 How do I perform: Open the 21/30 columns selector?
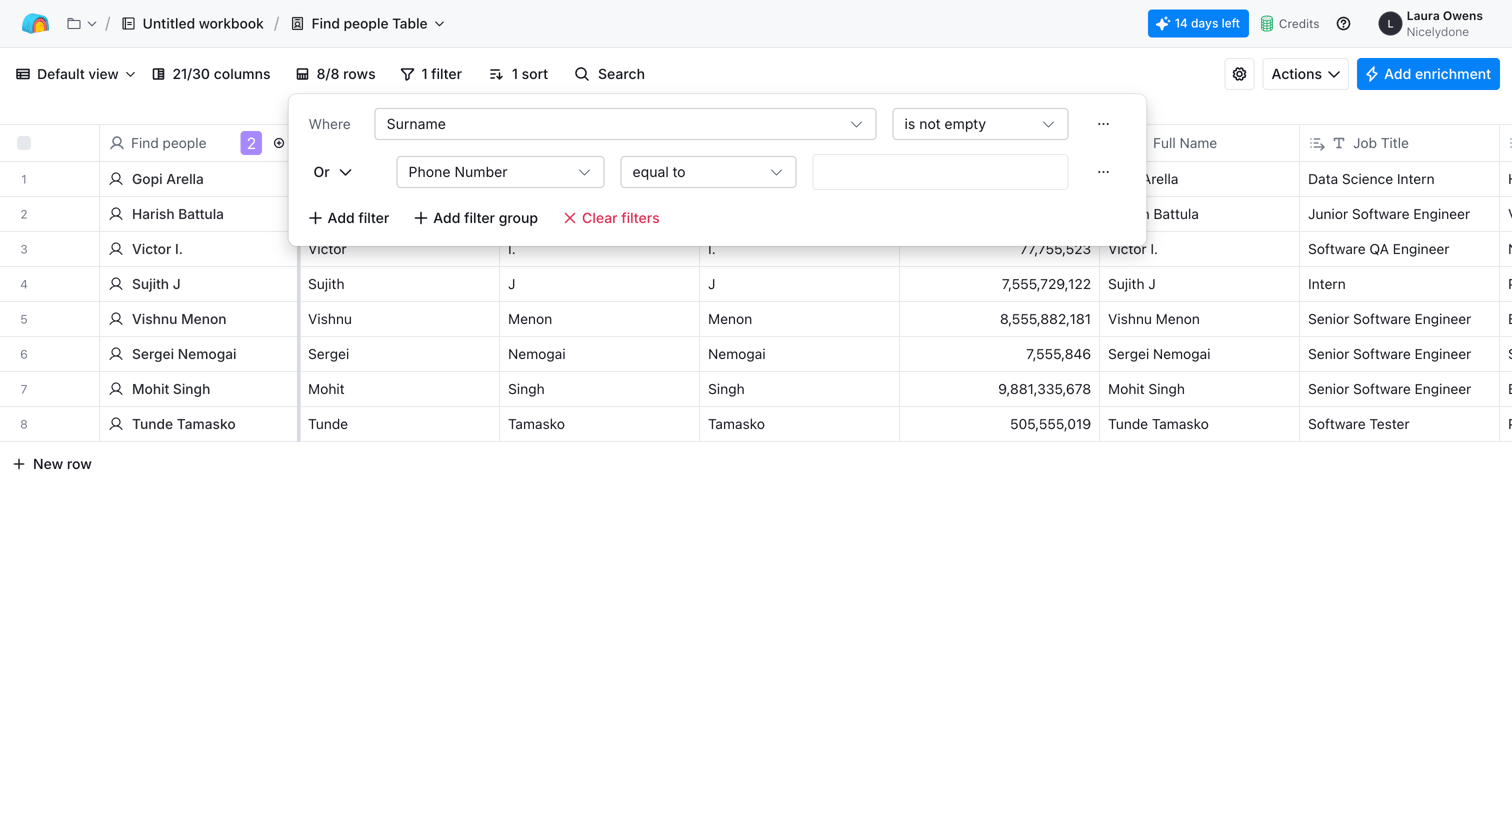211,74
